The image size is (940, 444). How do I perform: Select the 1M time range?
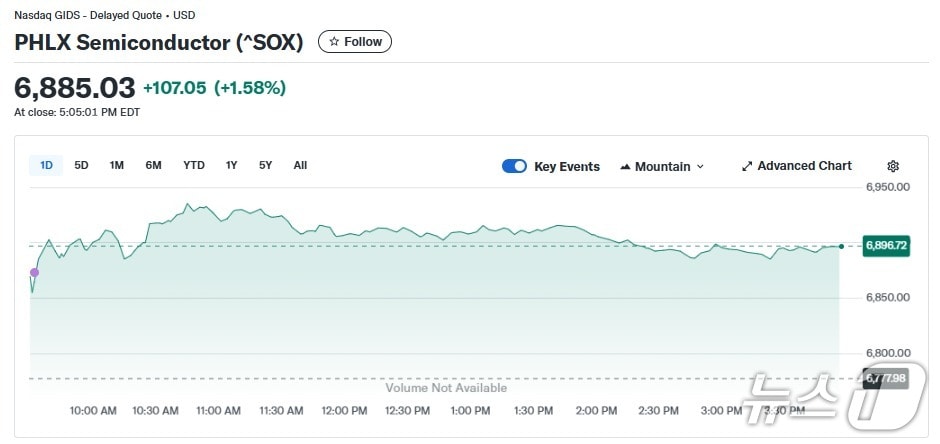(117, 165)
